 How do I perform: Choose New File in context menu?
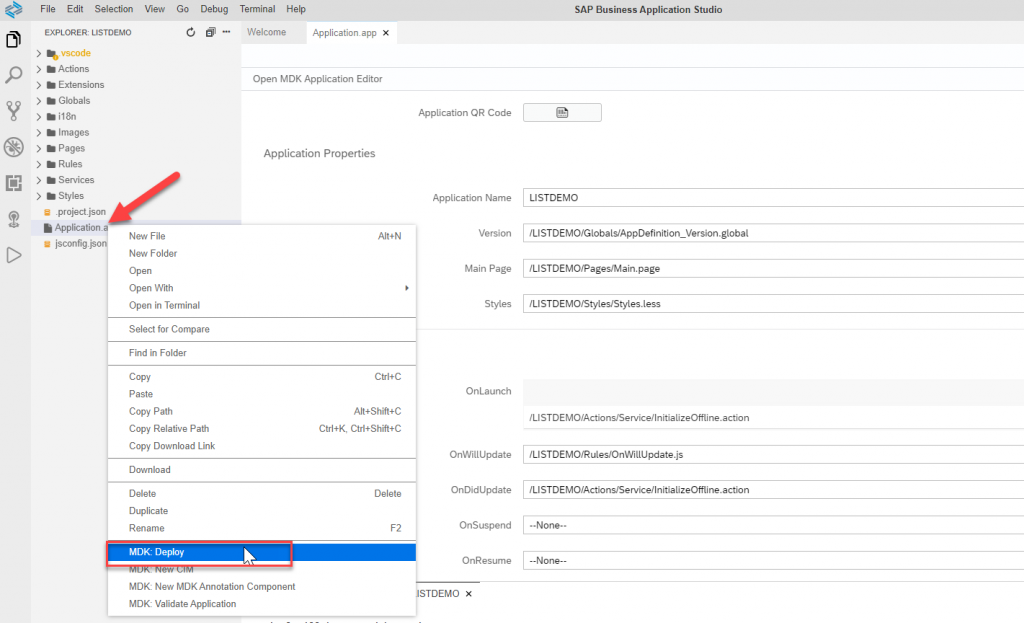pyautogui.click(x=262, y=236)
